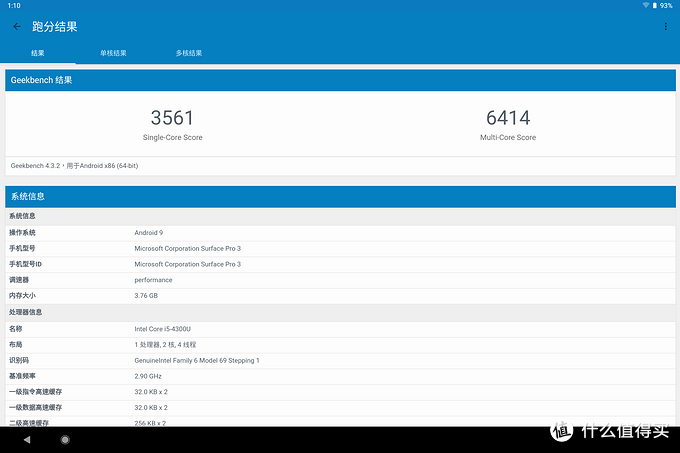Select the GenuineIntel Family 6 identifier
This screenshot has height=453, width=680.
pos(196,360)
